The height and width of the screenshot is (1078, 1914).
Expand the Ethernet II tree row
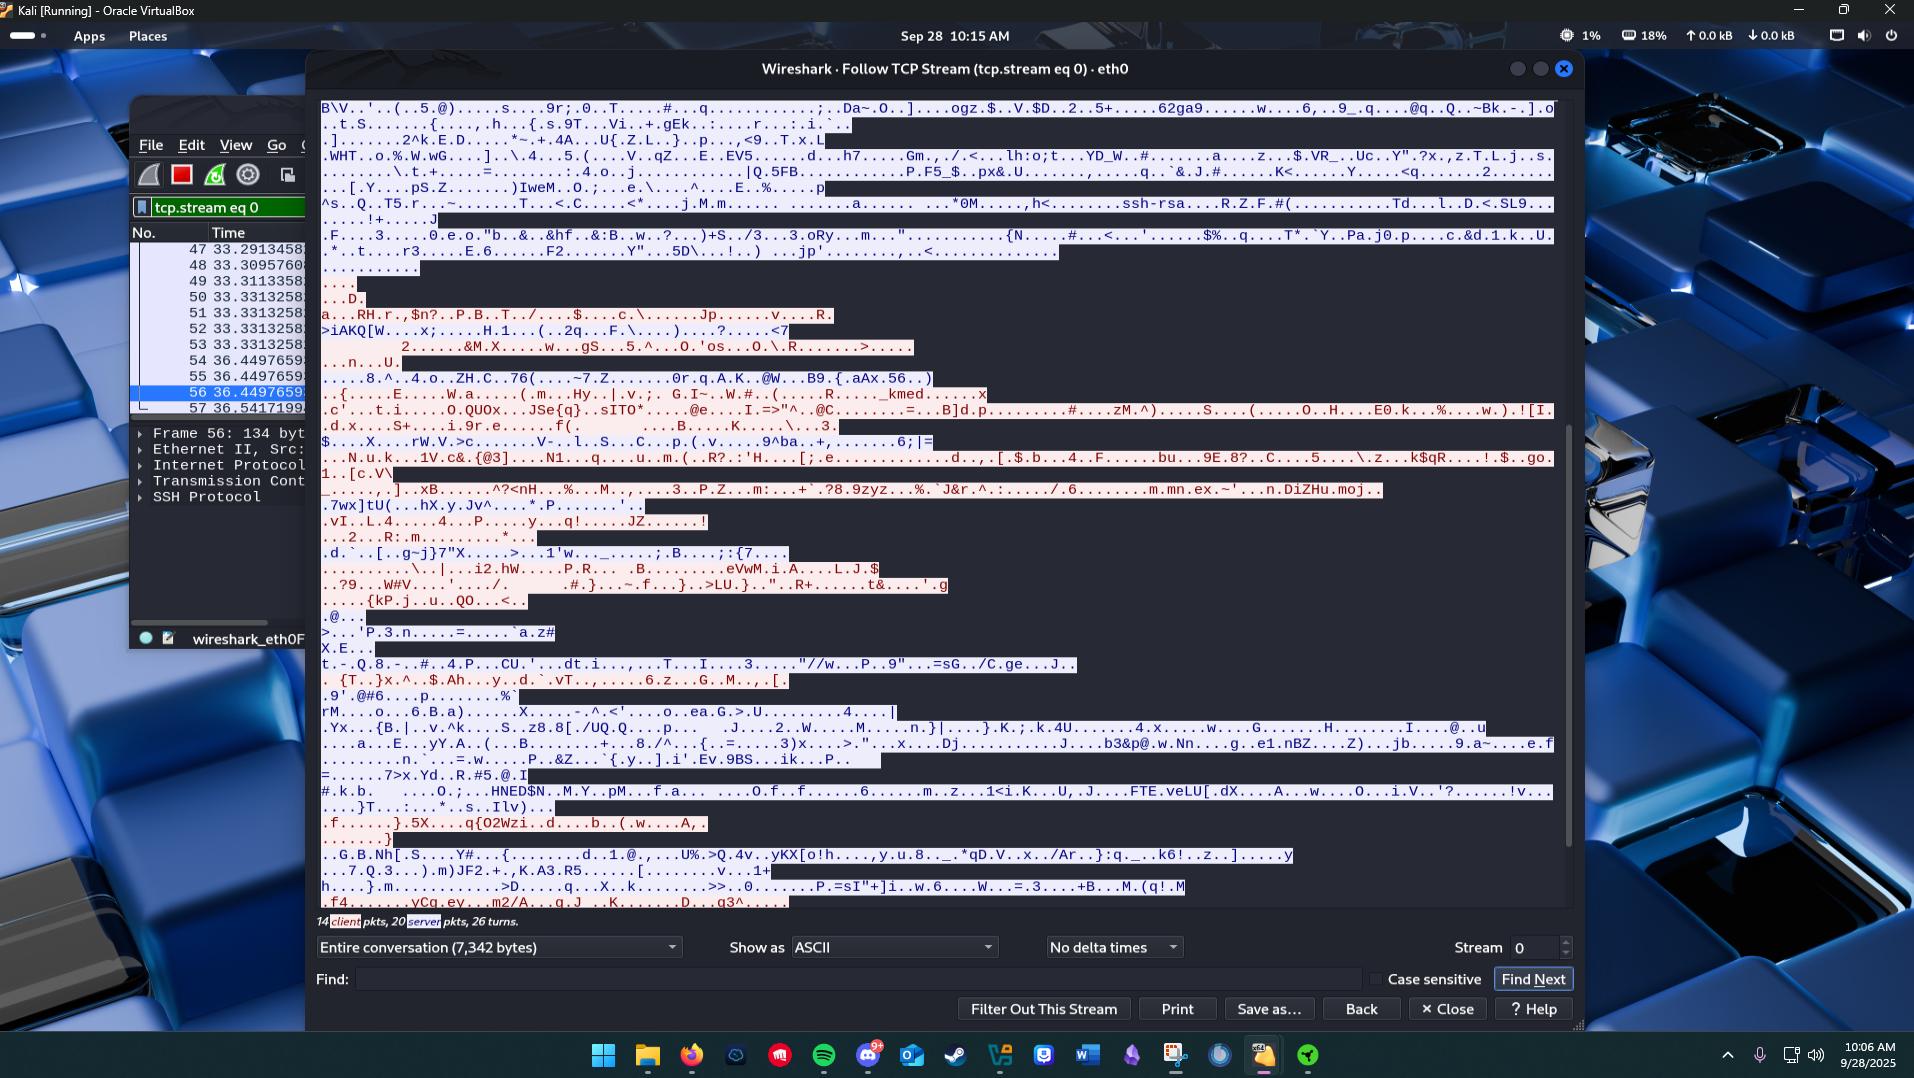tap(140, 449)
